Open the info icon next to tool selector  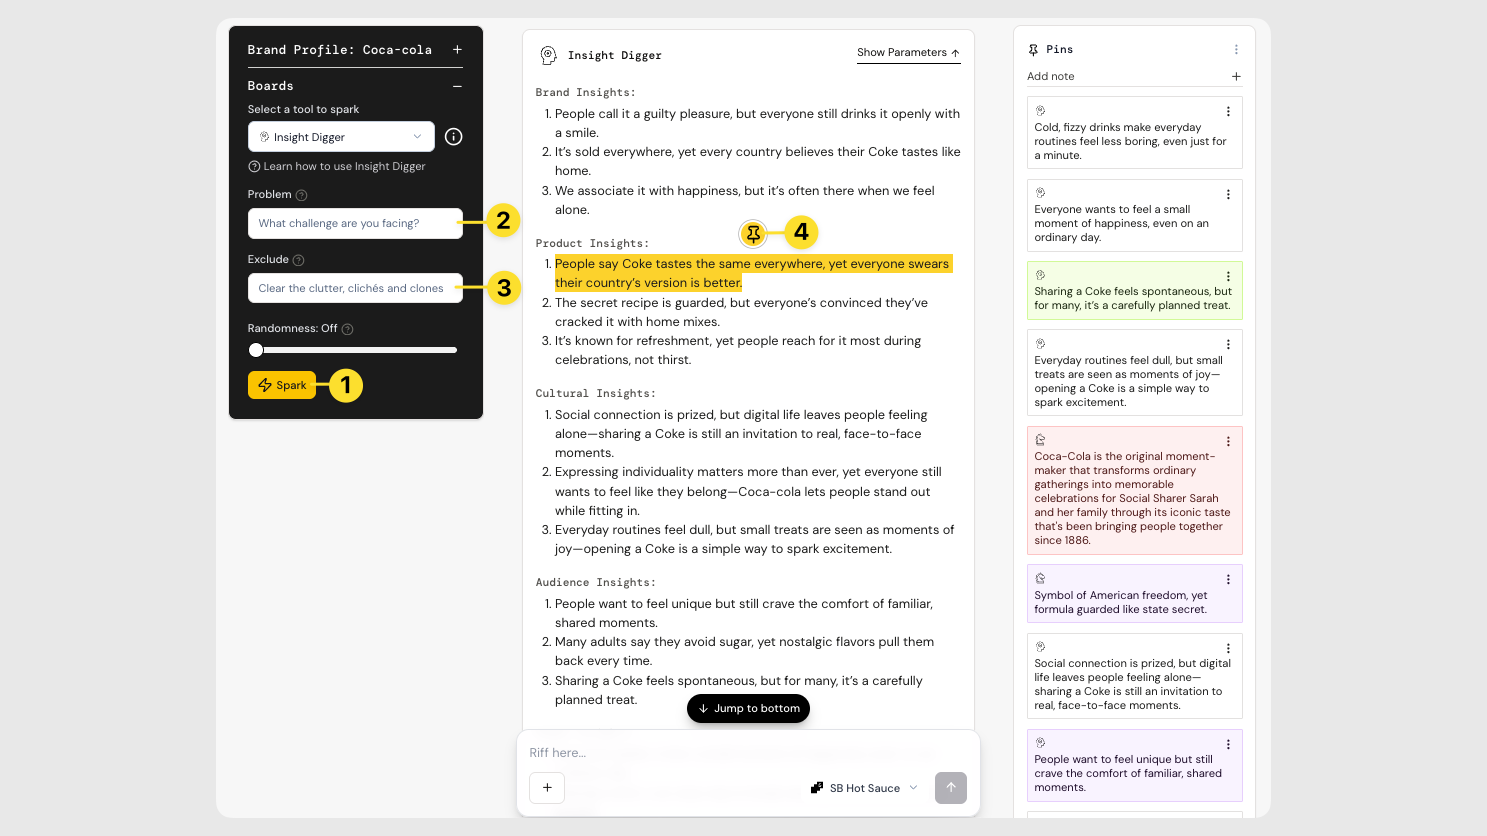pos(453,137)
